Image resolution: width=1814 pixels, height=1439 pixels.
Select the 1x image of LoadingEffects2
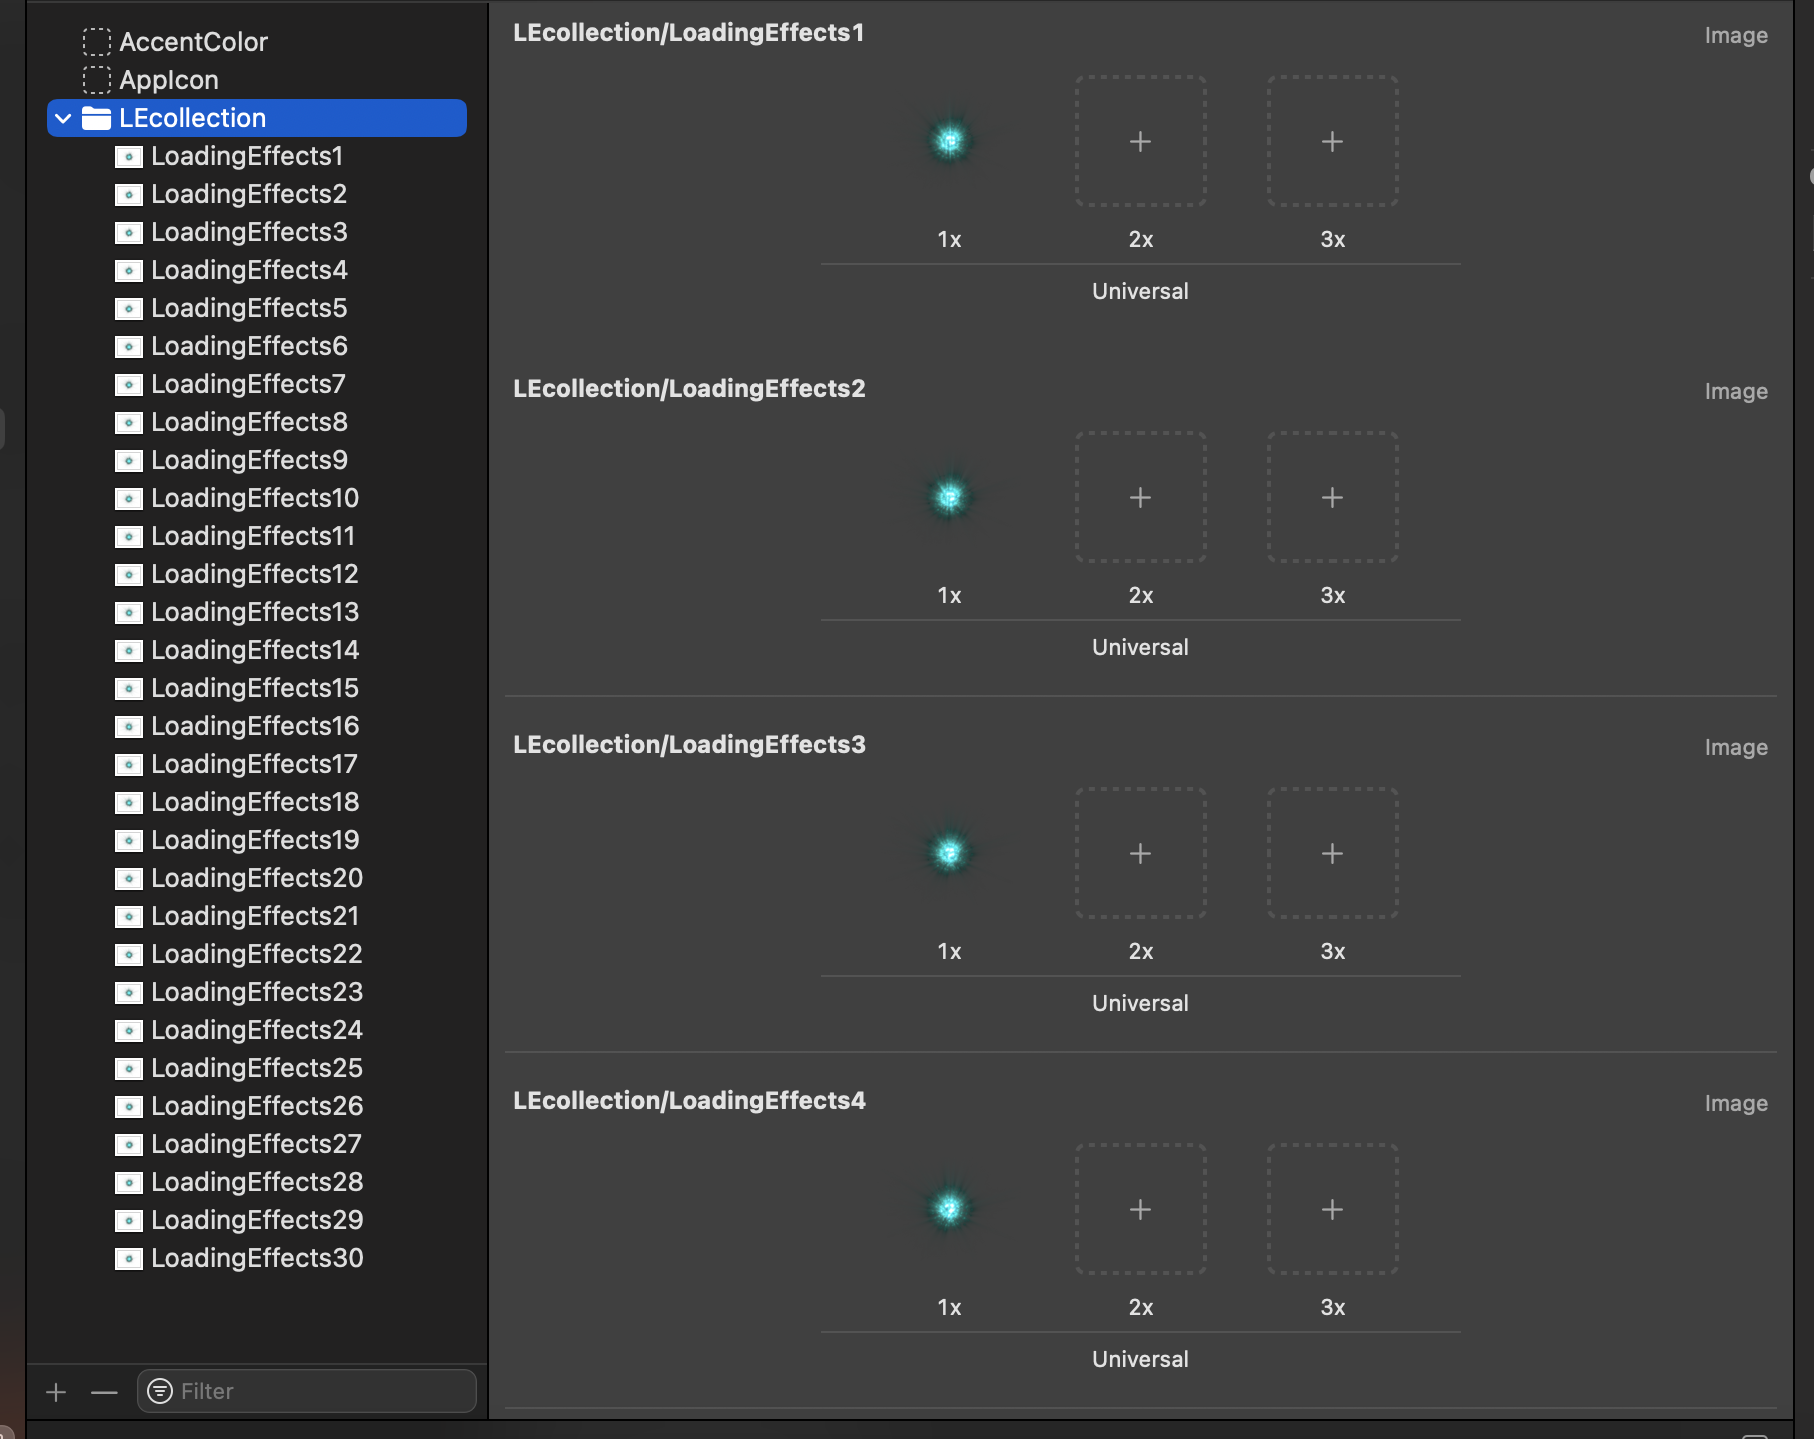(949, 497)
